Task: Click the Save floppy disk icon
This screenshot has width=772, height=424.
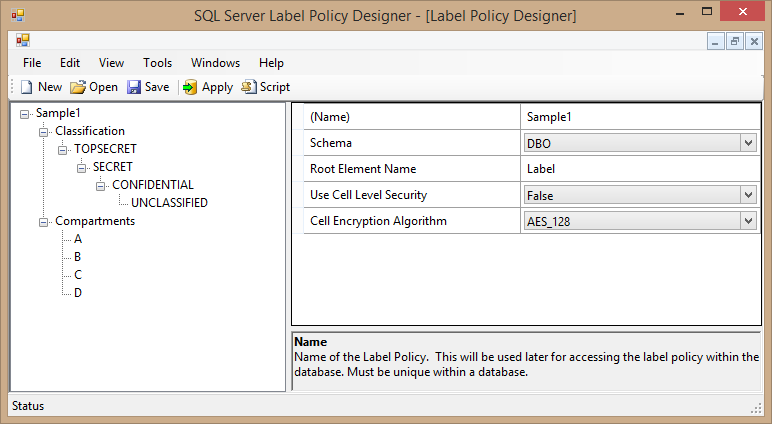Action: [134, 87]
